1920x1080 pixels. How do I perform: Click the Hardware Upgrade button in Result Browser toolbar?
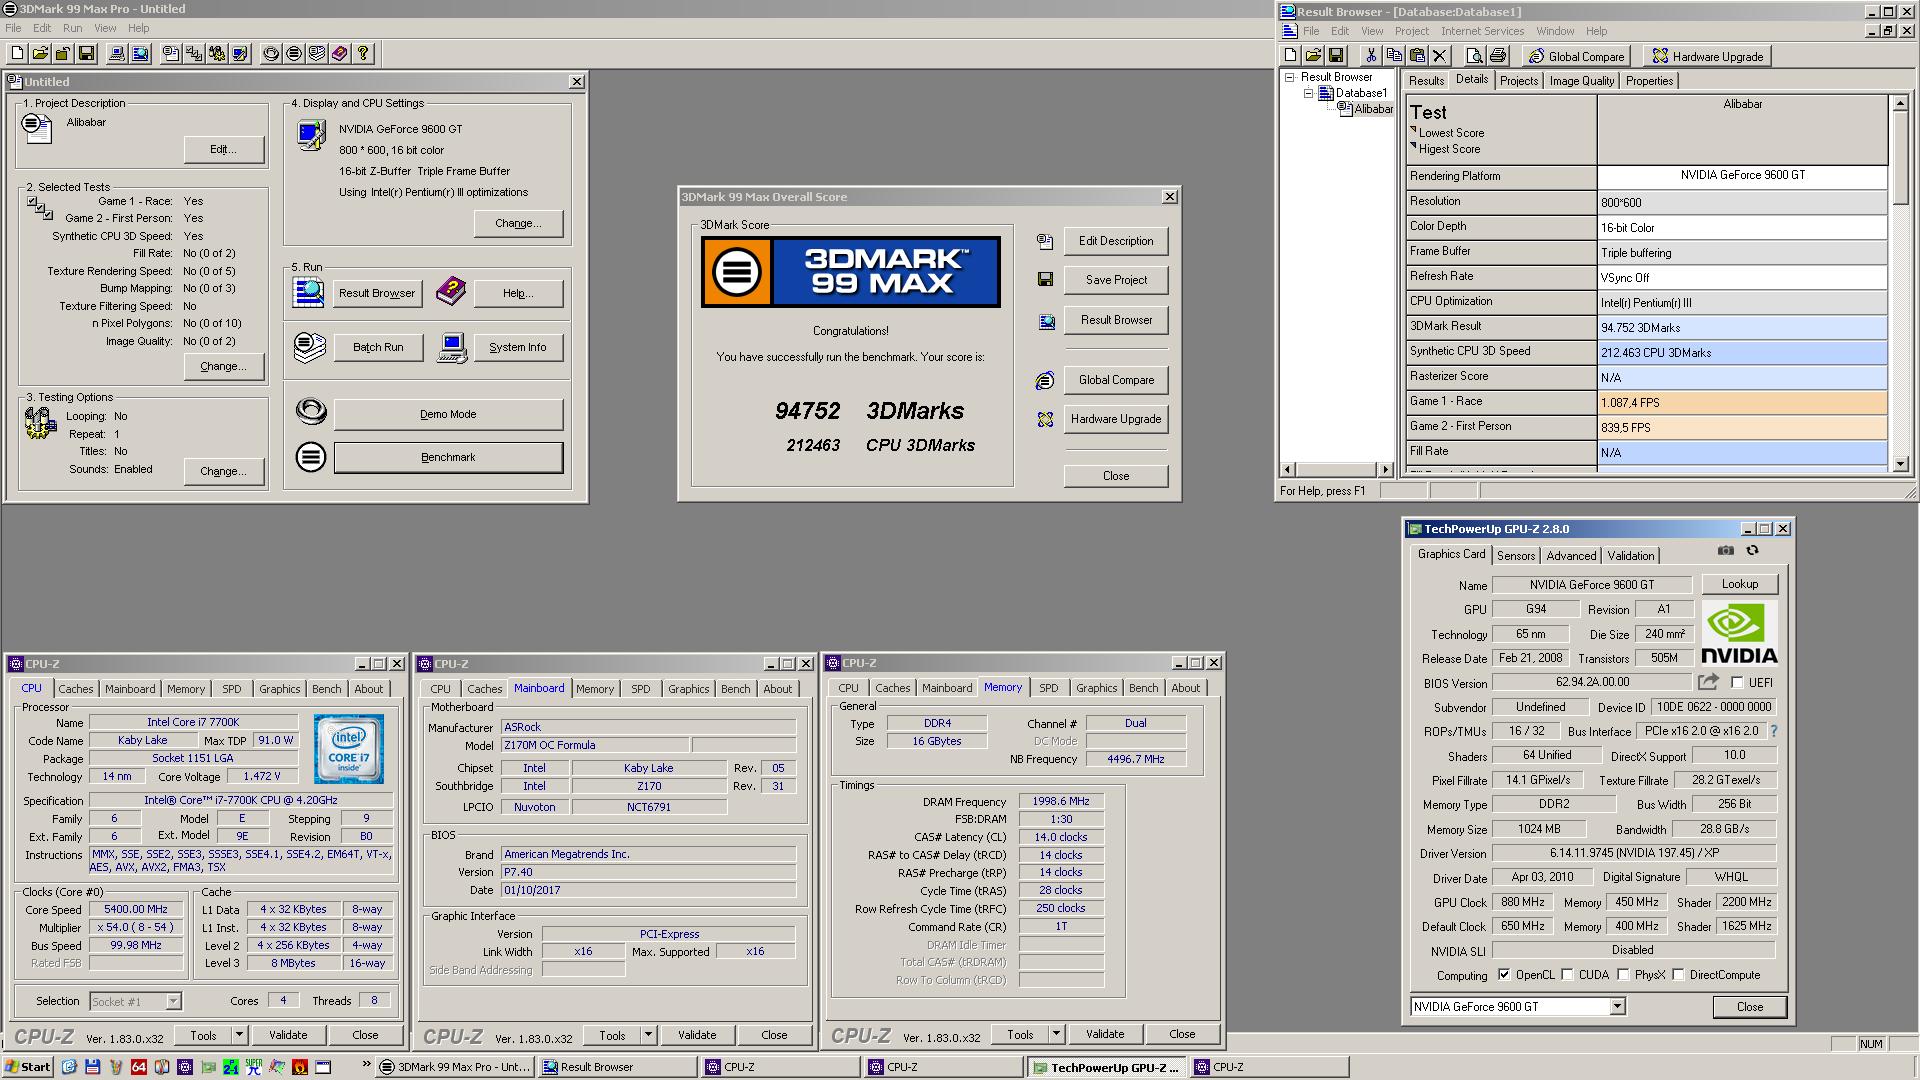(x=1707, y=56)
